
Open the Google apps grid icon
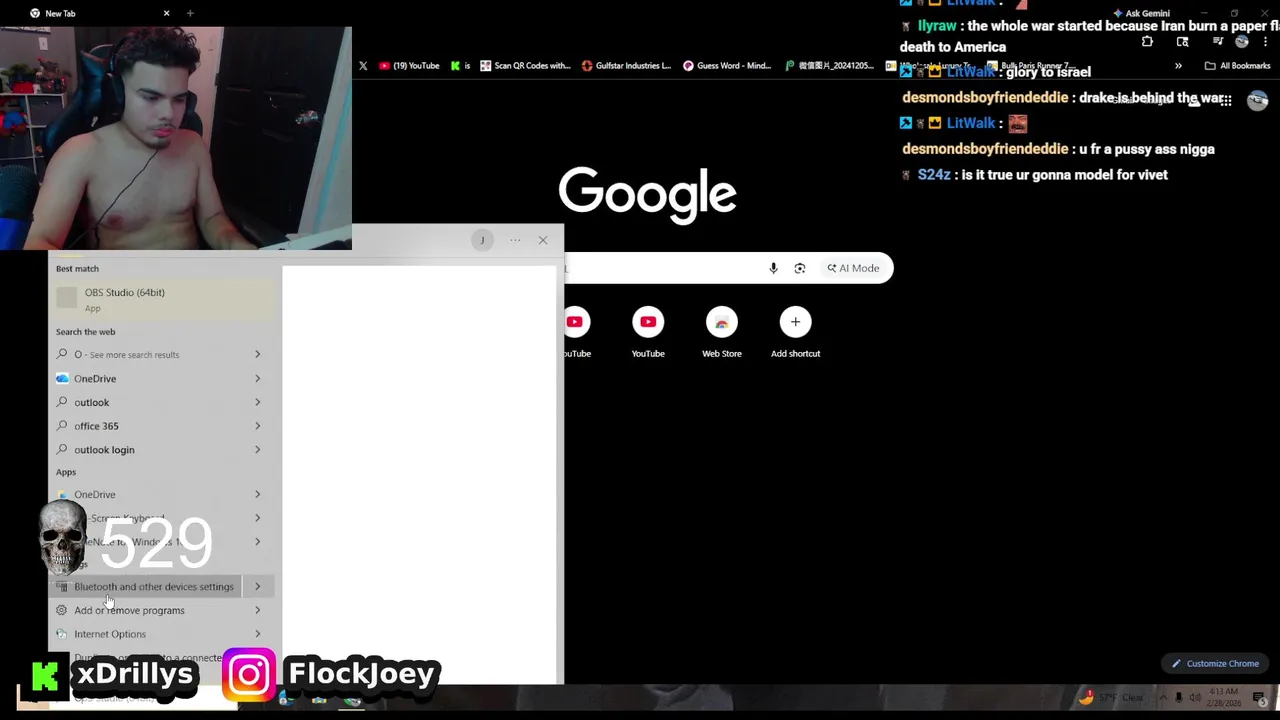pos(1226,100)
